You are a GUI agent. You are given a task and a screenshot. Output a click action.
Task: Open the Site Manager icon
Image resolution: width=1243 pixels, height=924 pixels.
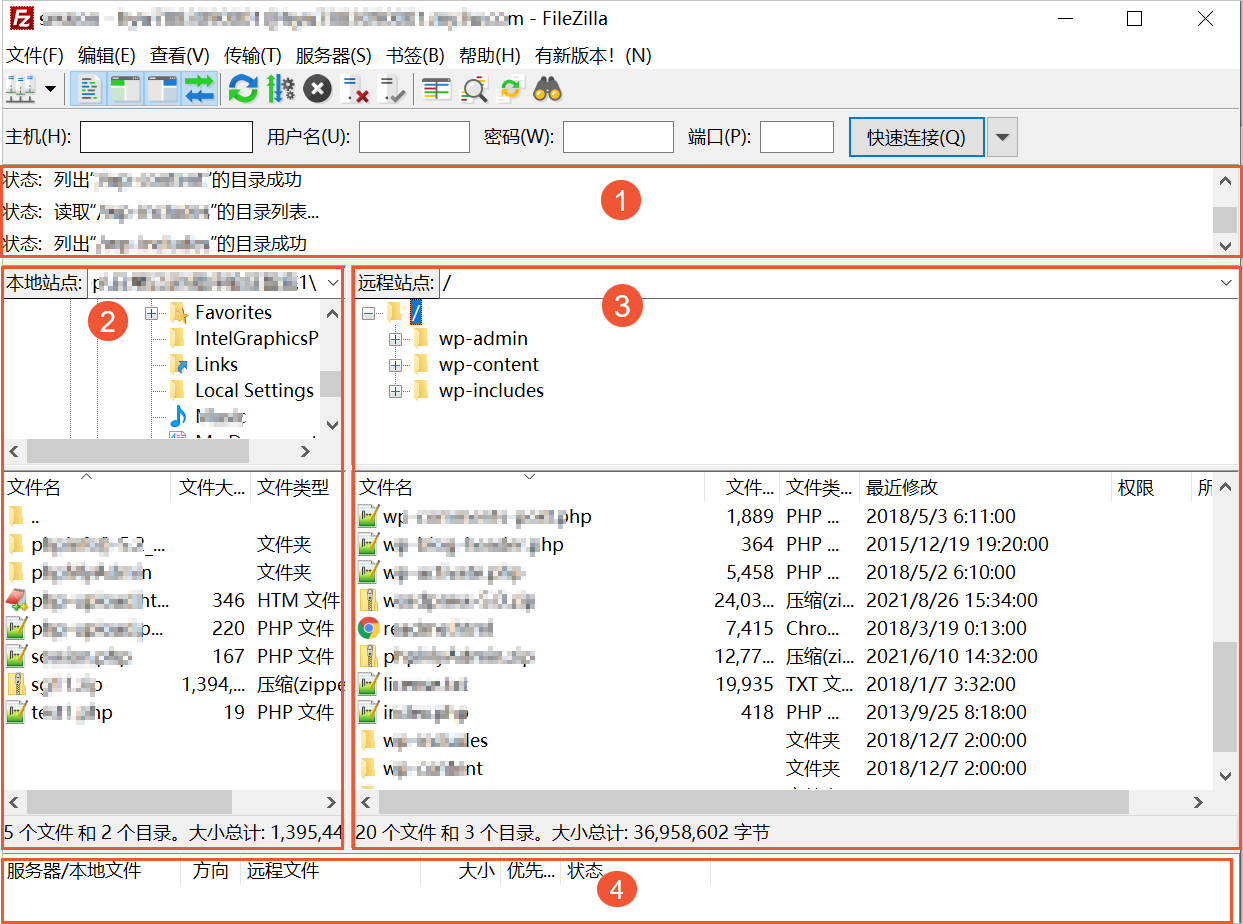[x=21, y=90]
